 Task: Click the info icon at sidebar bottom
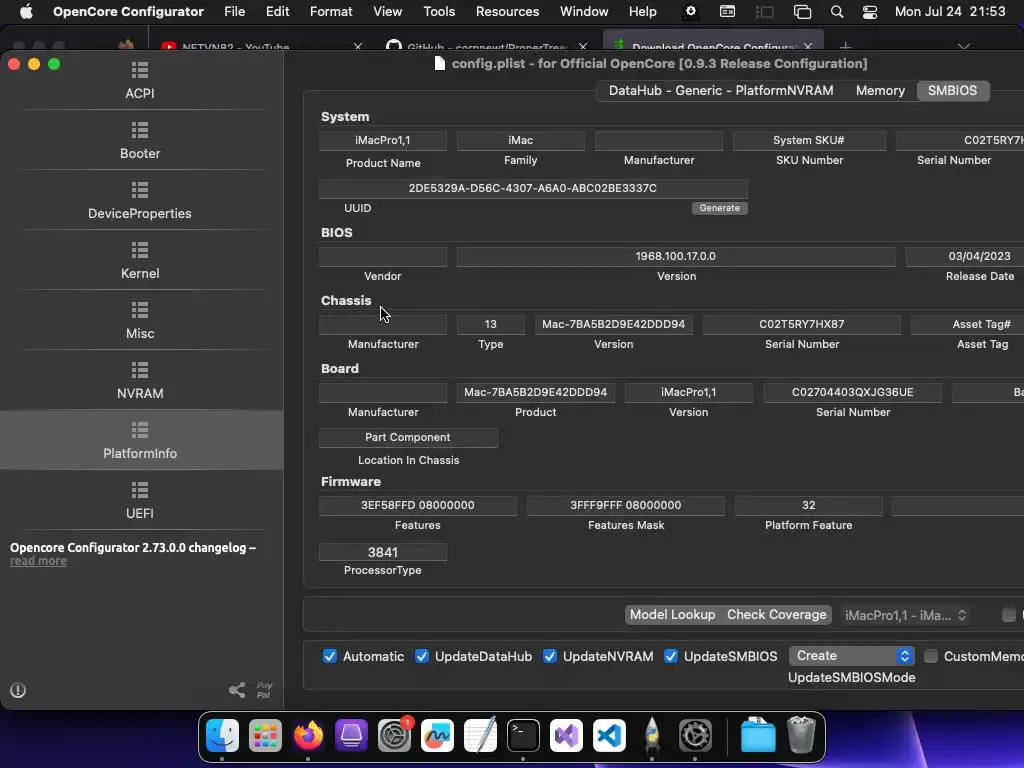tap(18, 690)
